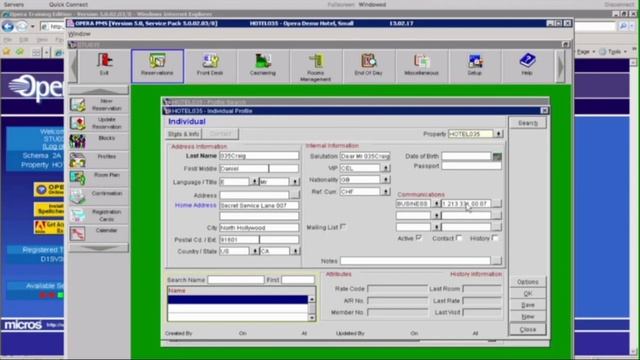The width and height of the screenshot is (640, 360).
Task: Open the Setup module
Action: (474, 65)
